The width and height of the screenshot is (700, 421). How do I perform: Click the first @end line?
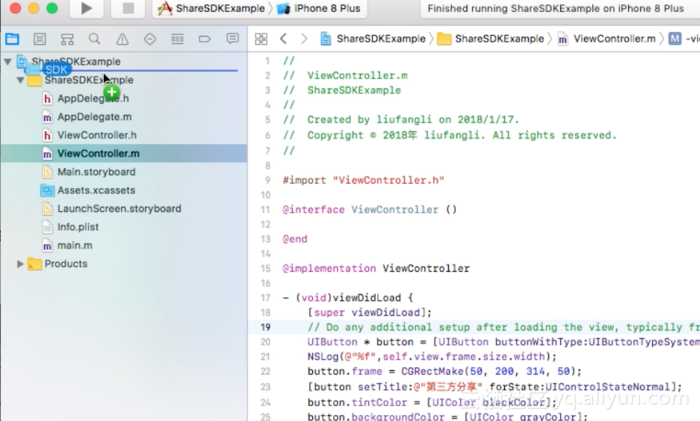click(295, 239)
